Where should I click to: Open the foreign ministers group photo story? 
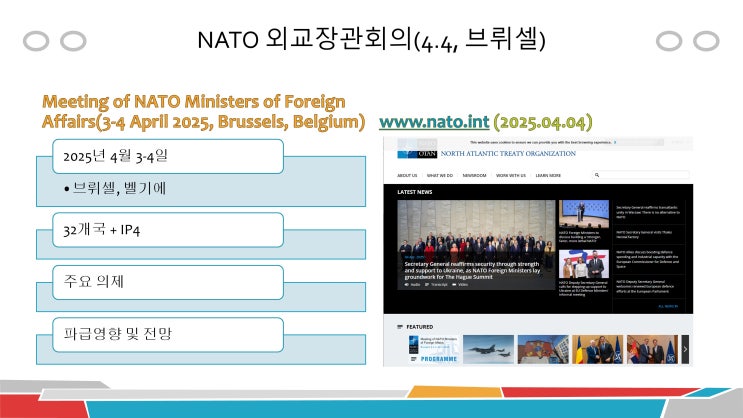click(x=476, y=245)
